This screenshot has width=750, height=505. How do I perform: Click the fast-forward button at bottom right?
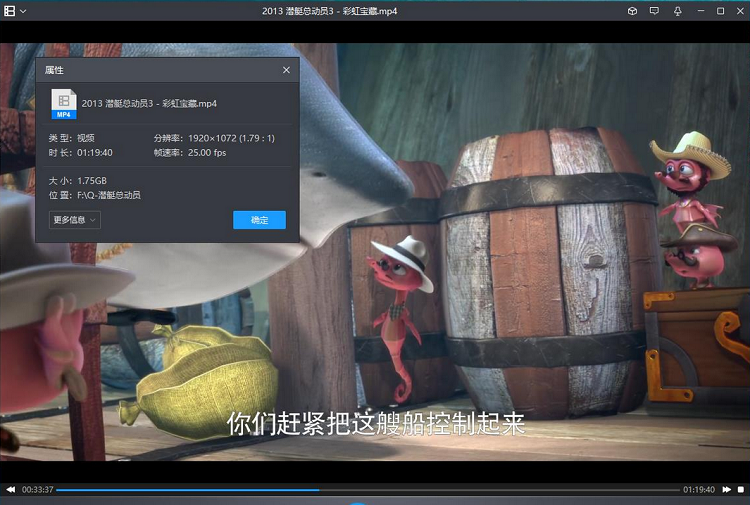pos(727,490)
